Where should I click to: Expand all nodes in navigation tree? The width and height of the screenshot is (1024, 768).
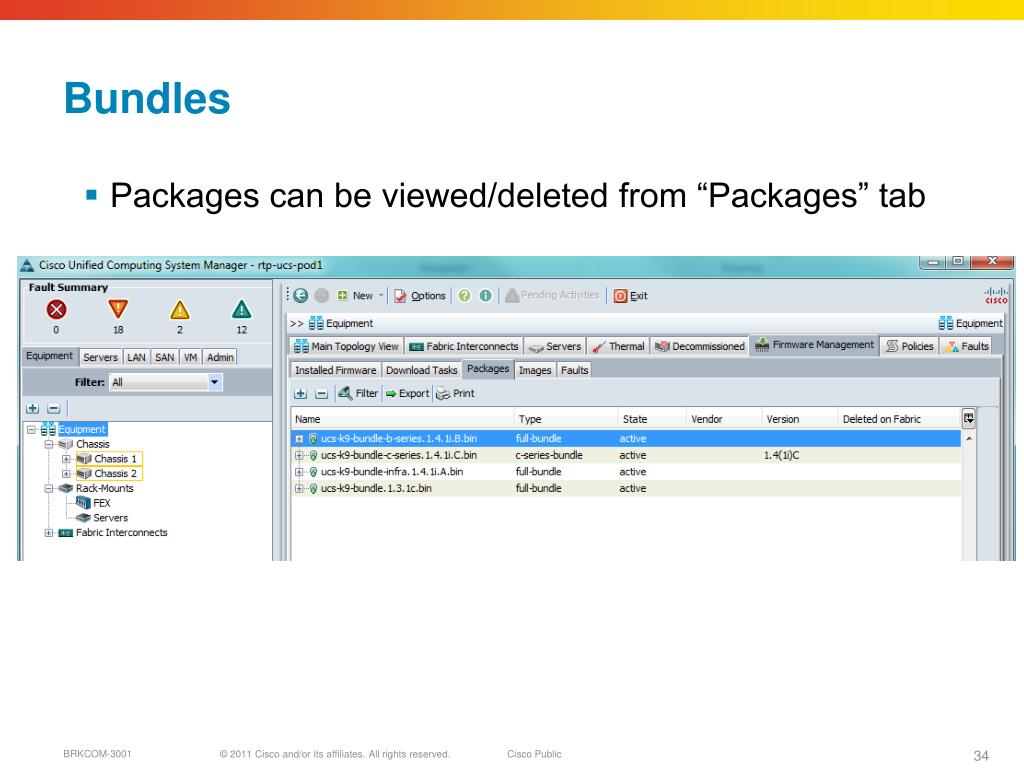click(33, 409)
